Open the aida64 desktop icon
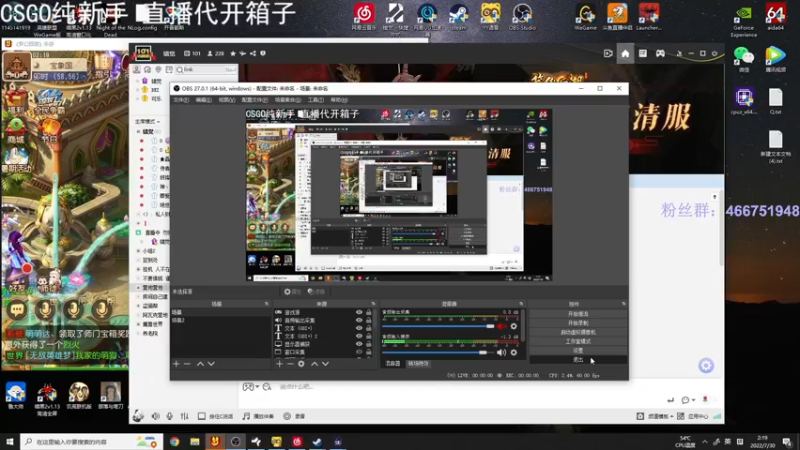The image size is (800, 450). coord(776,17)
